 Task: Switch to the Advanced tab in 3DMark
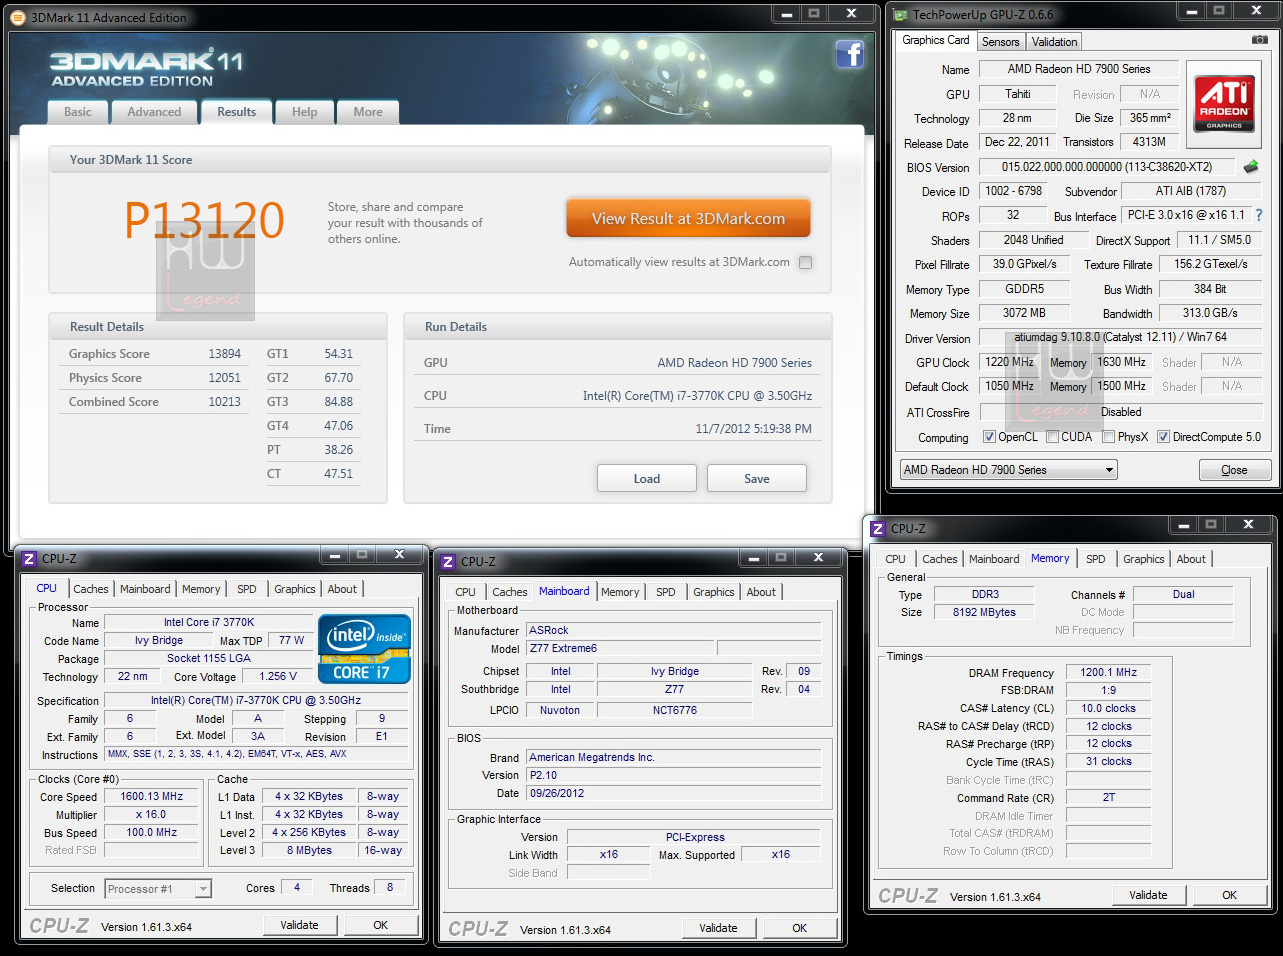click(x=154, y=112)
